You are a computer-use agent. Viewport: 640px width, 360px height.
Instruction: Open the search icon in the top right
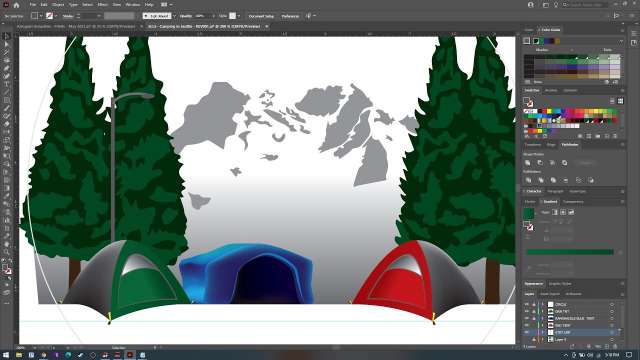point(566,5)
